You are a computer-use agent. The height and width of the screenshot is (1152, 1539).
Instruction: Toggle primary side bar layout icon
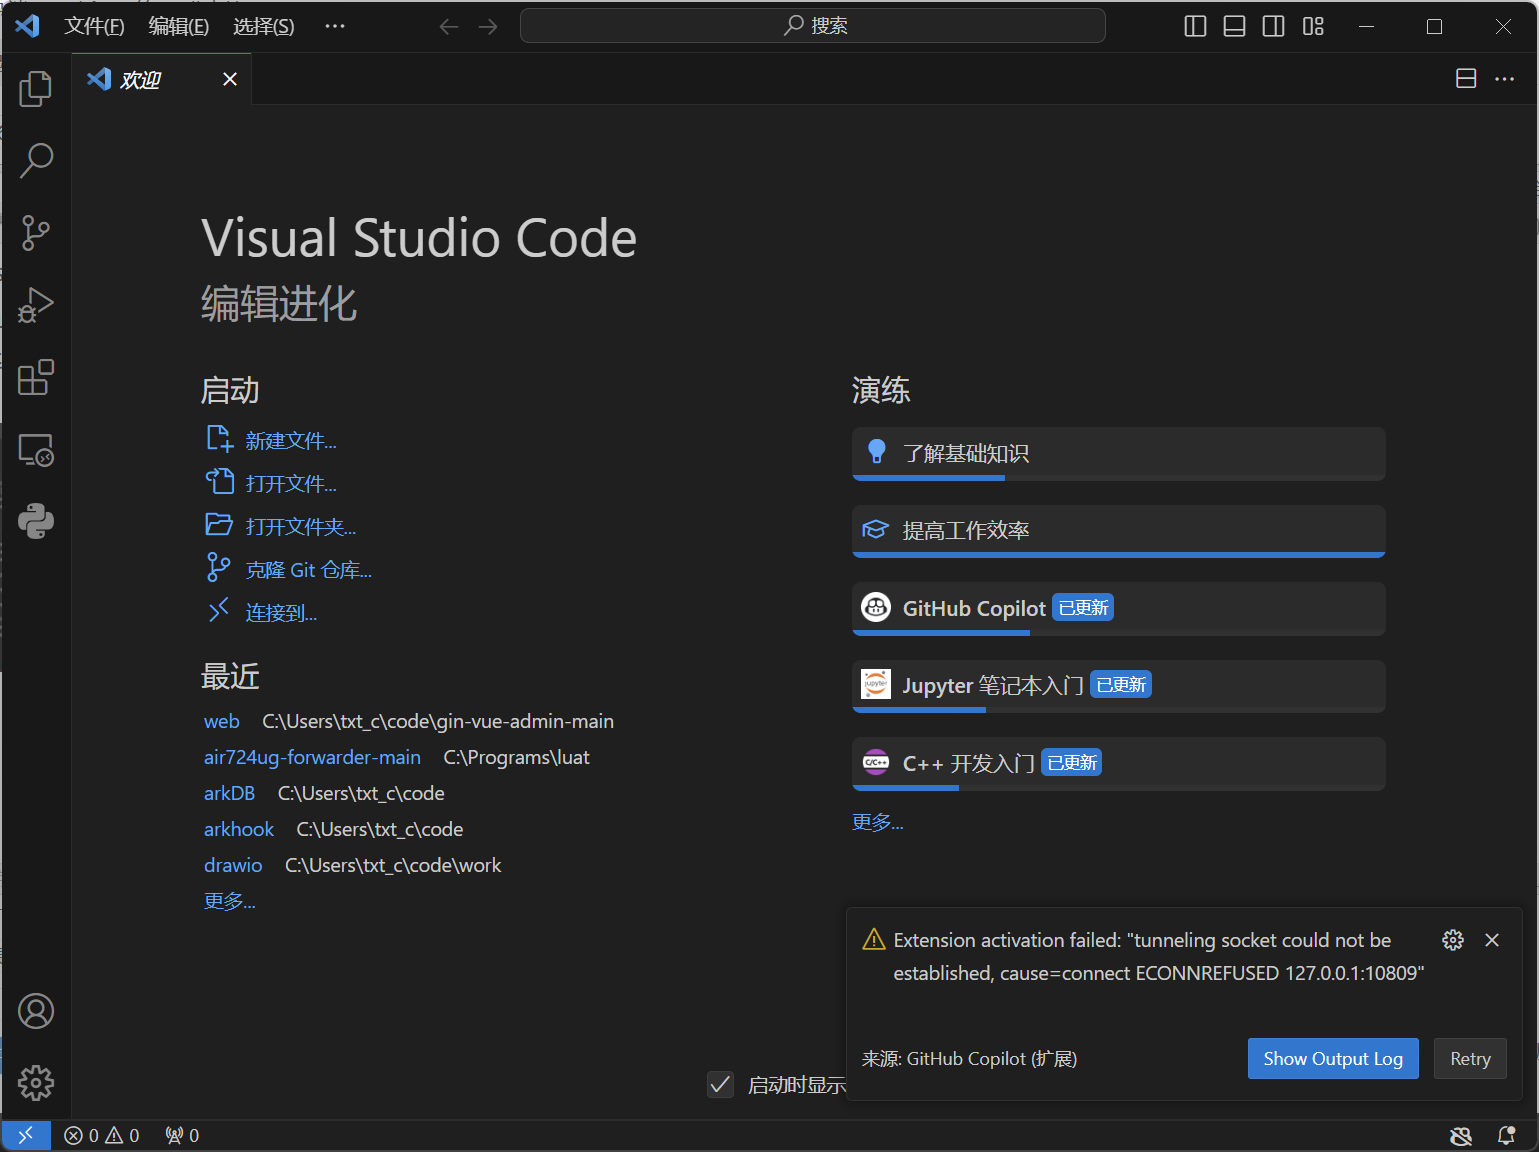(1195, 26)
